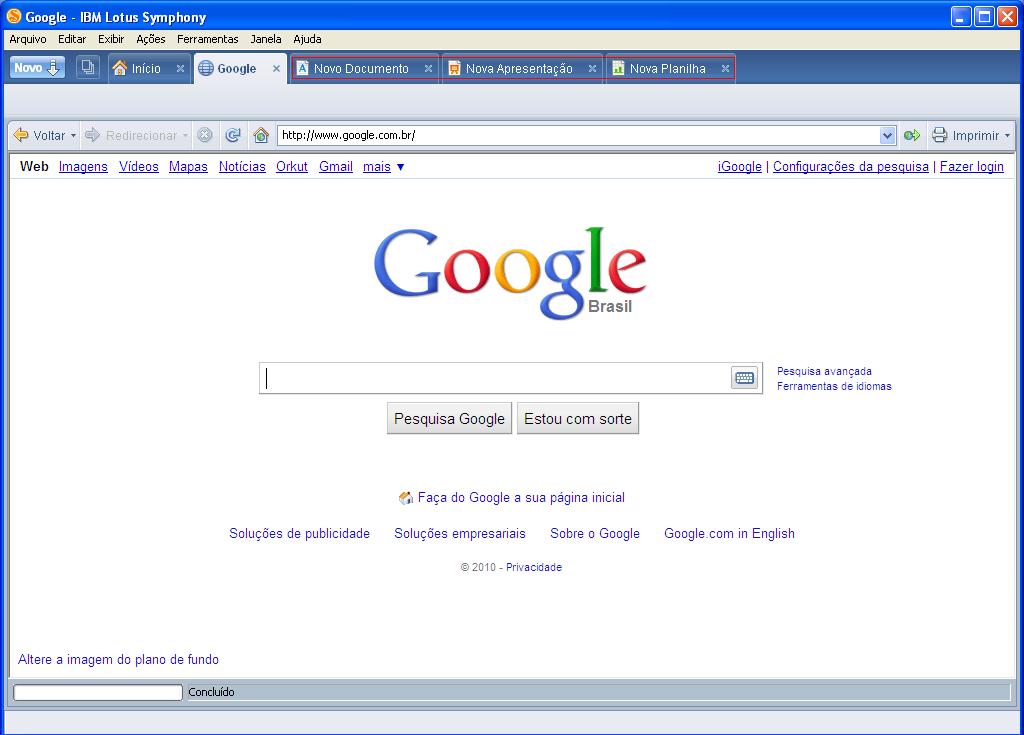Open the Sobre o Google link
1024x735 pixels.
coord(595,534)
